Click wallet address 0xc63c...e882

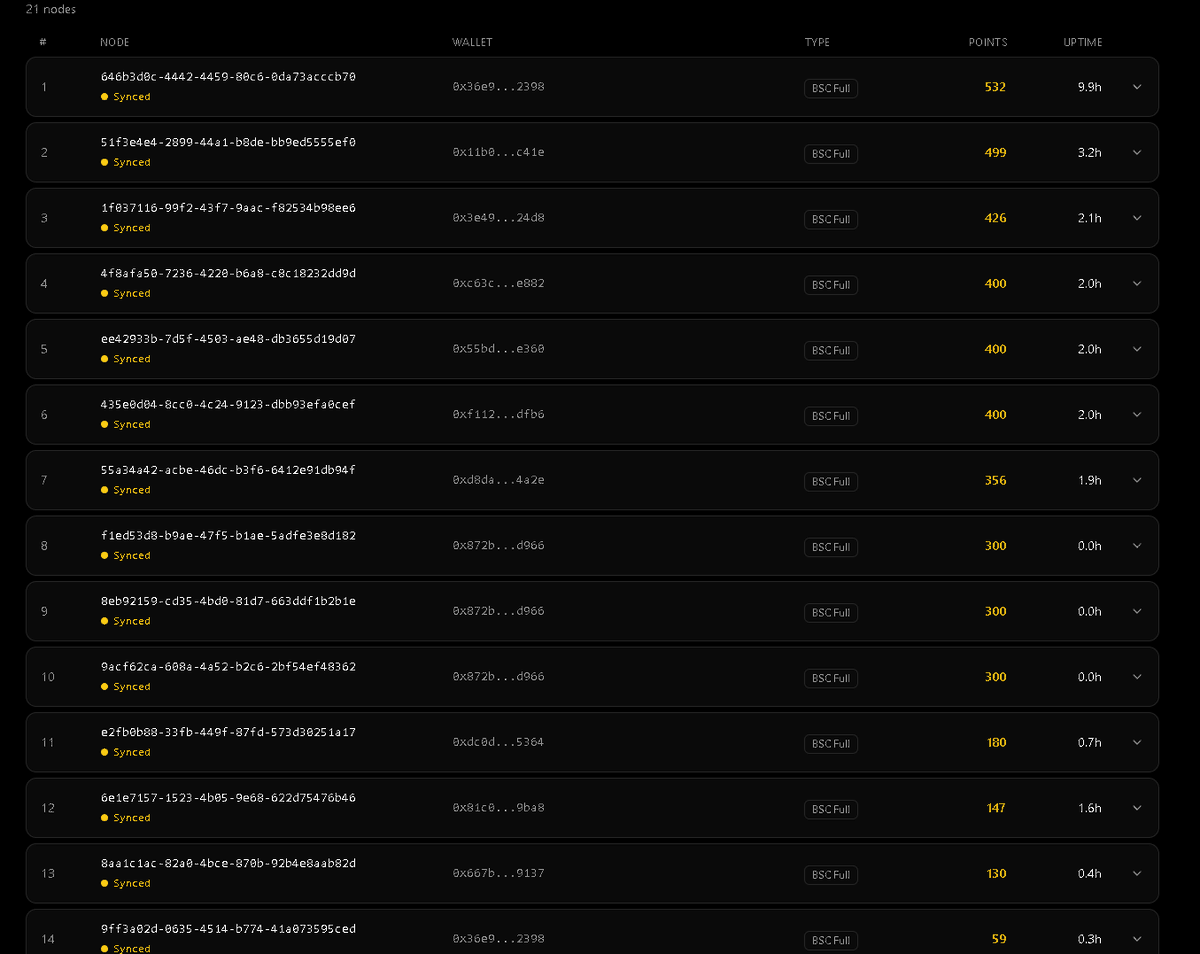click(498, 283)
